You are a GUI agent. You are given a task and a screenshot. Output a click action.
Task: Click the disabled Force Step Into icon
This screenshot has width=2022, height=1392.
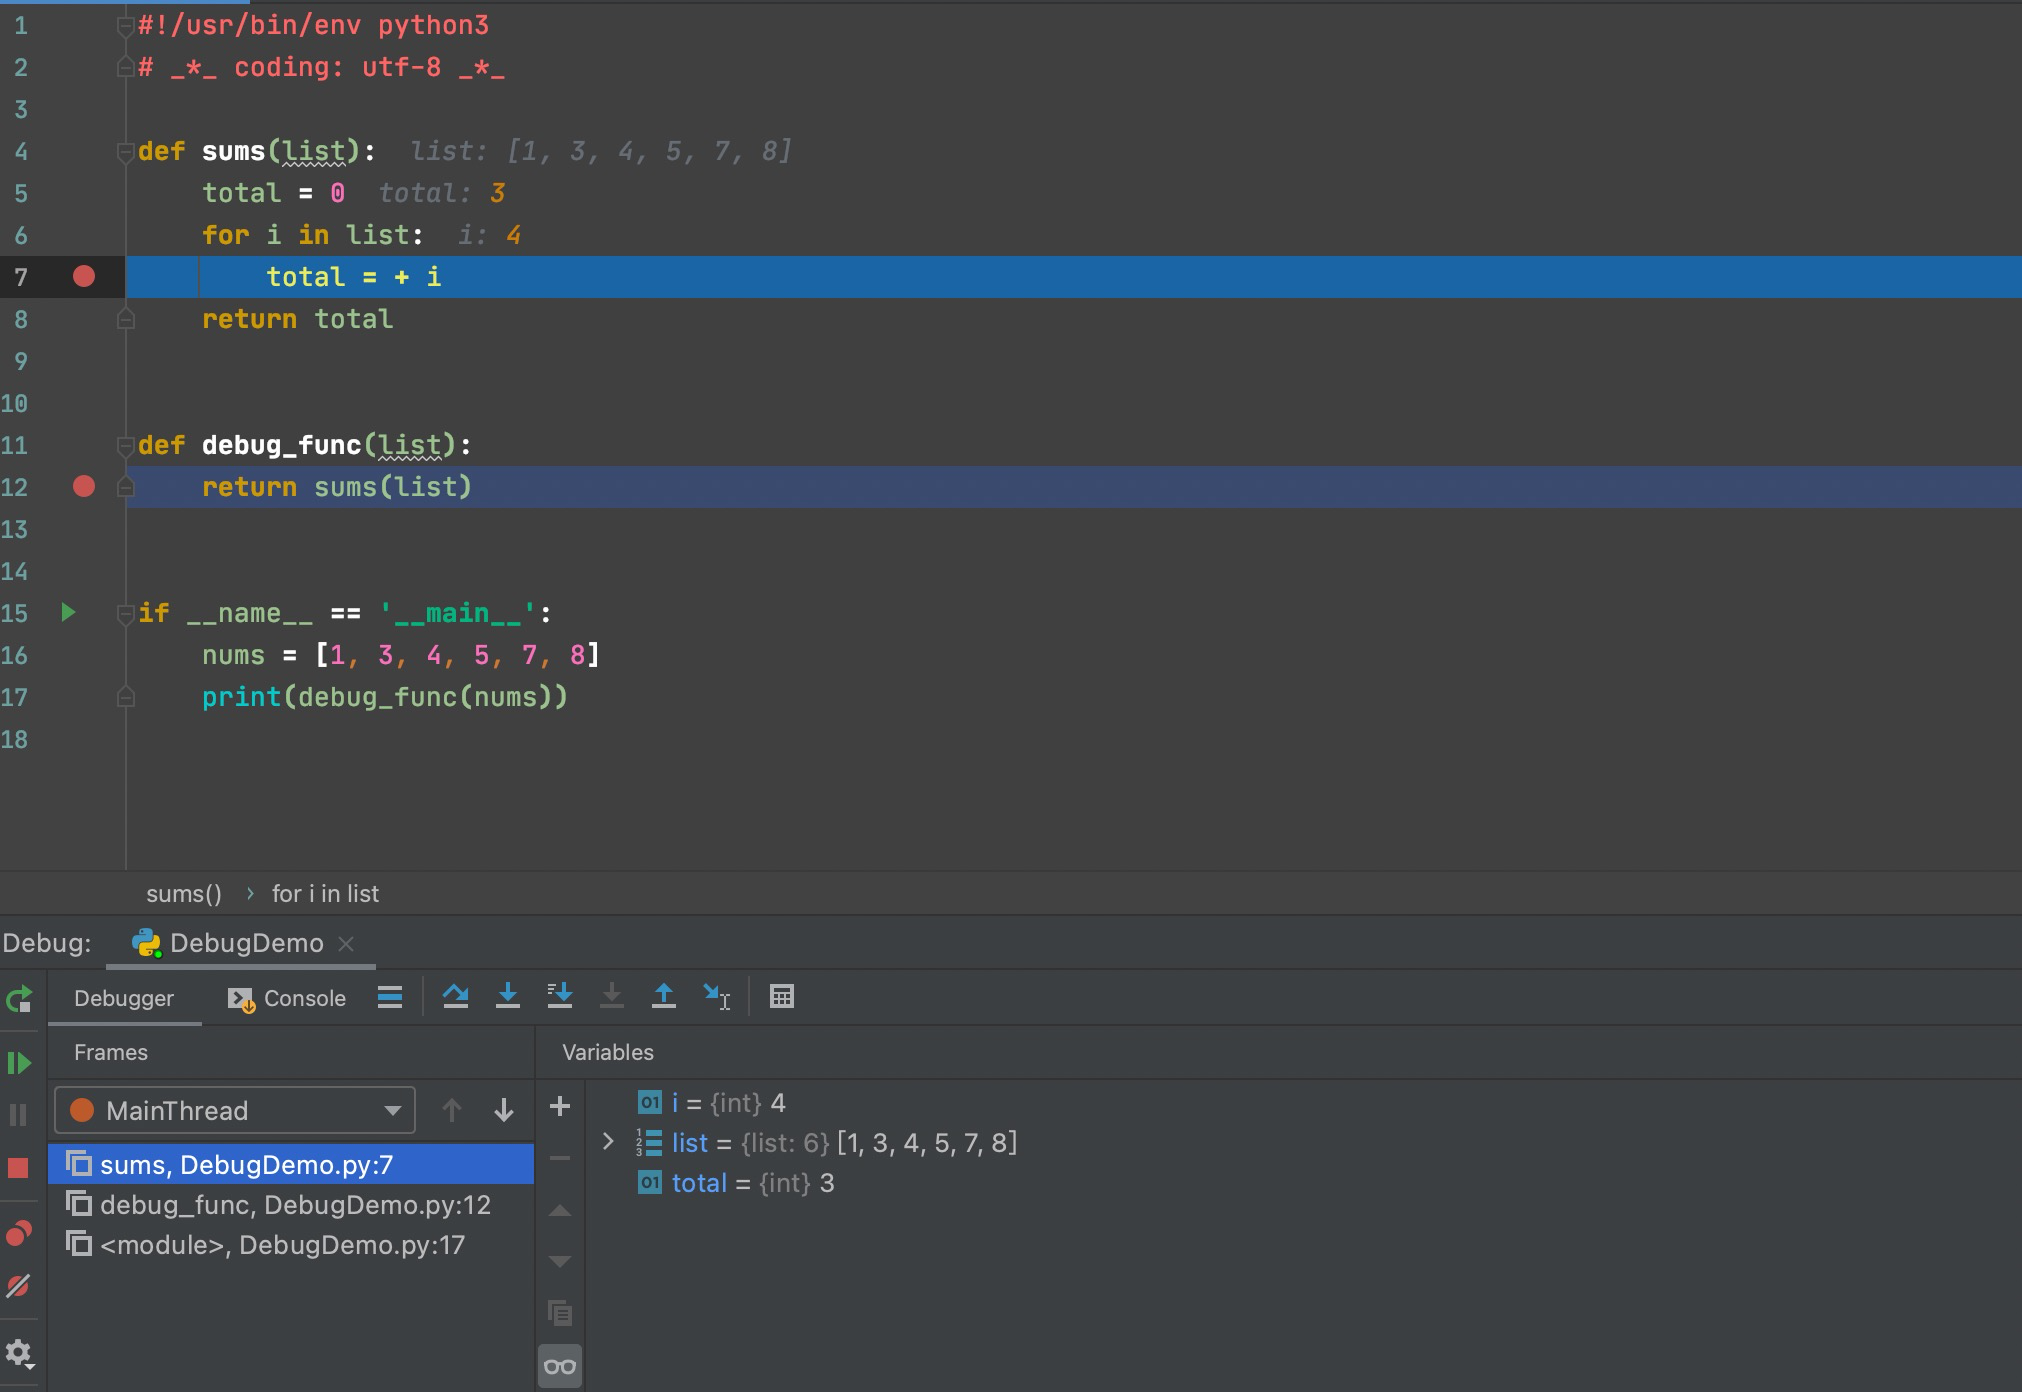click(x=612, y=997)
